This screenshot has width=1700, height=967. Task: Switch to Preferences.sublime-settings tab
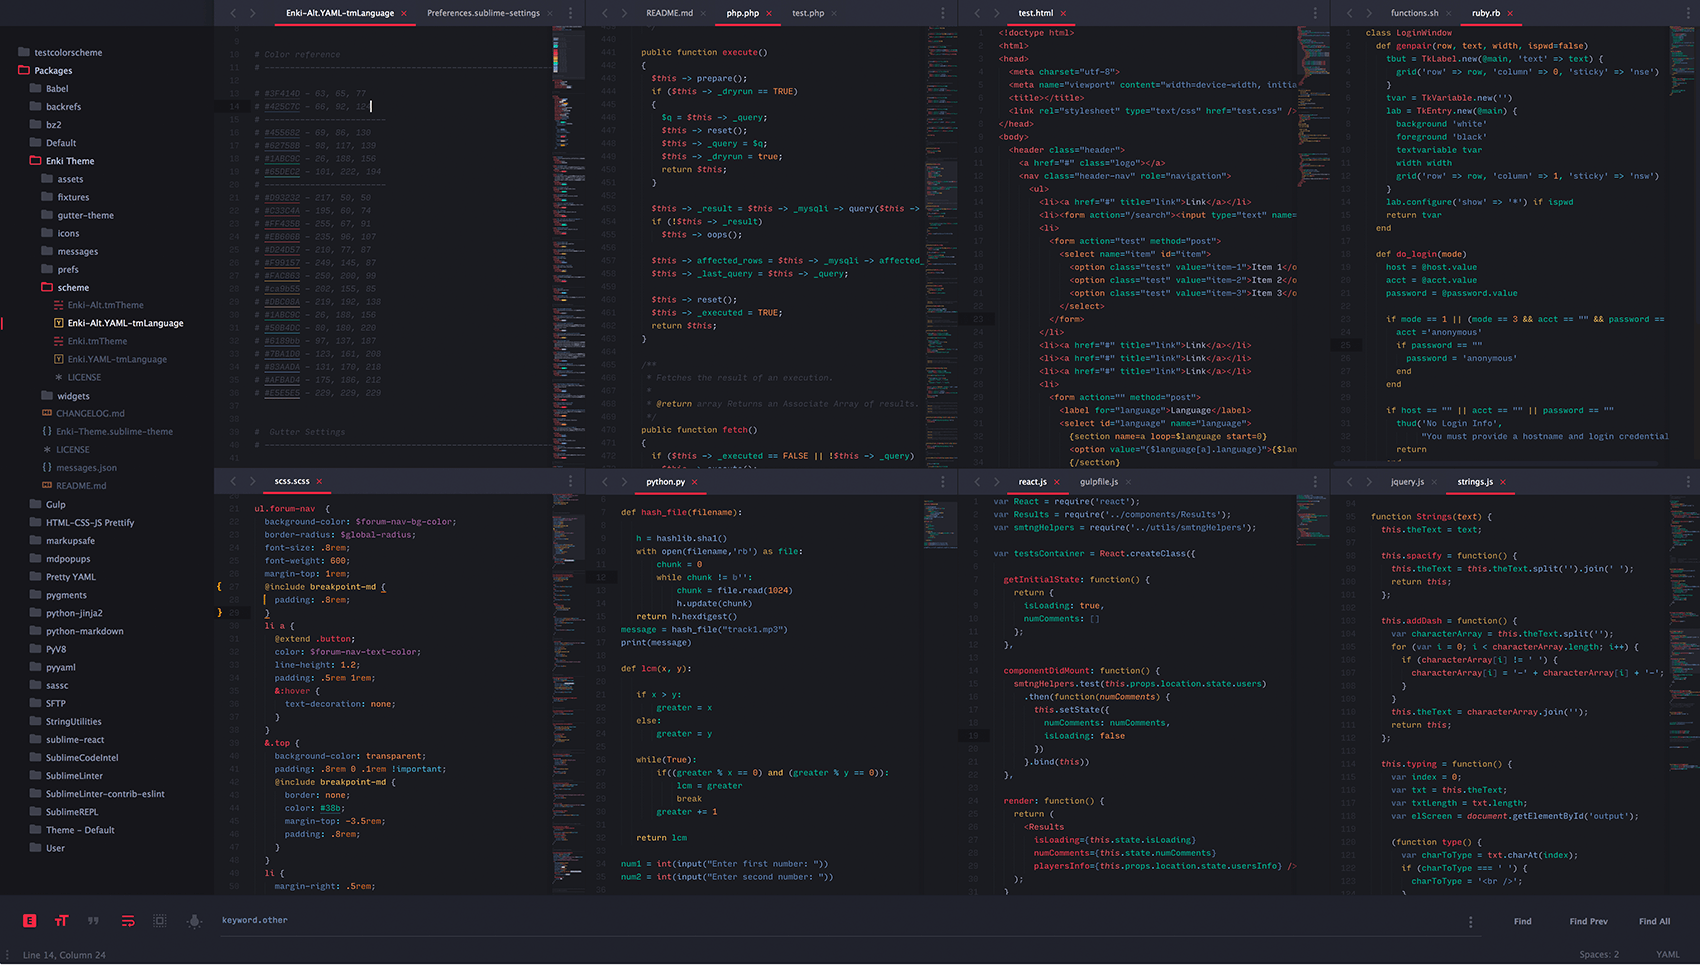click(x=483, y=13)
